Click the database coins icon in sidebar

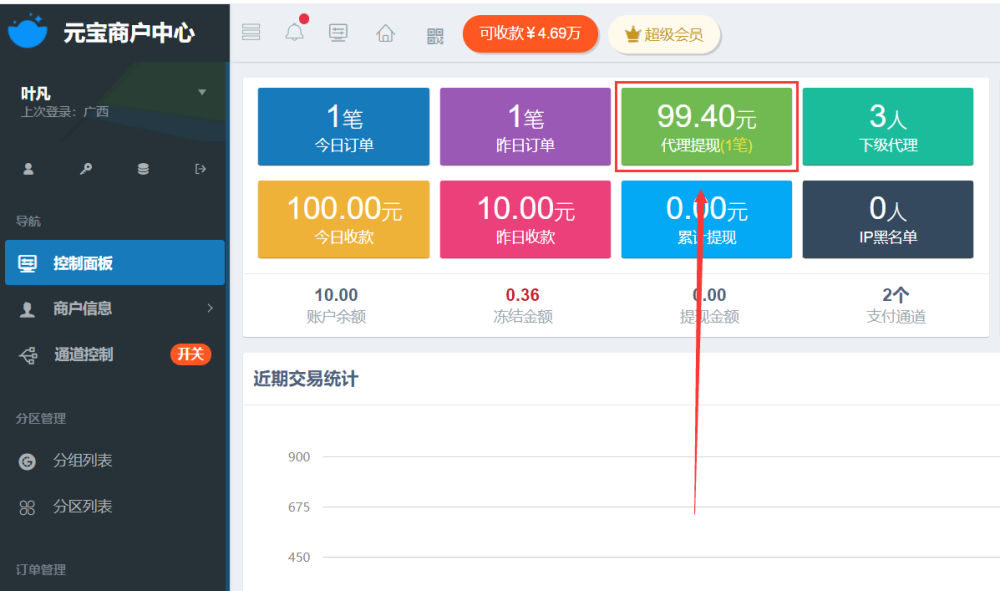click(x=143, y=169)
